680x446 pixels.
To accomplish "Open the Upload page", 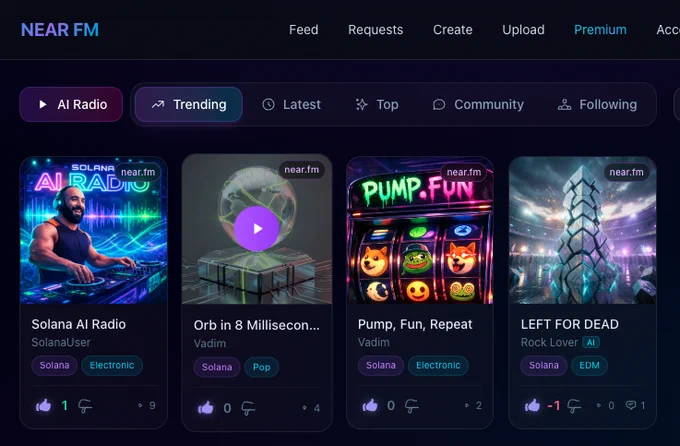I will pyautogui.click(x=523, y=30).
